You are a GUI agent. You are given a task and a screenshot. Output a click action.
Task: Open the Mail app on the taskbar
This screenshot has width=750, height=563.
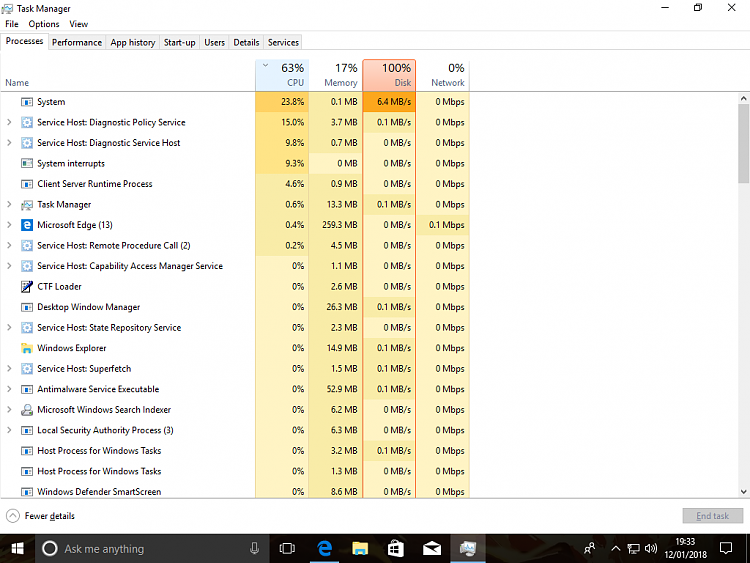(x=431, y=548)
